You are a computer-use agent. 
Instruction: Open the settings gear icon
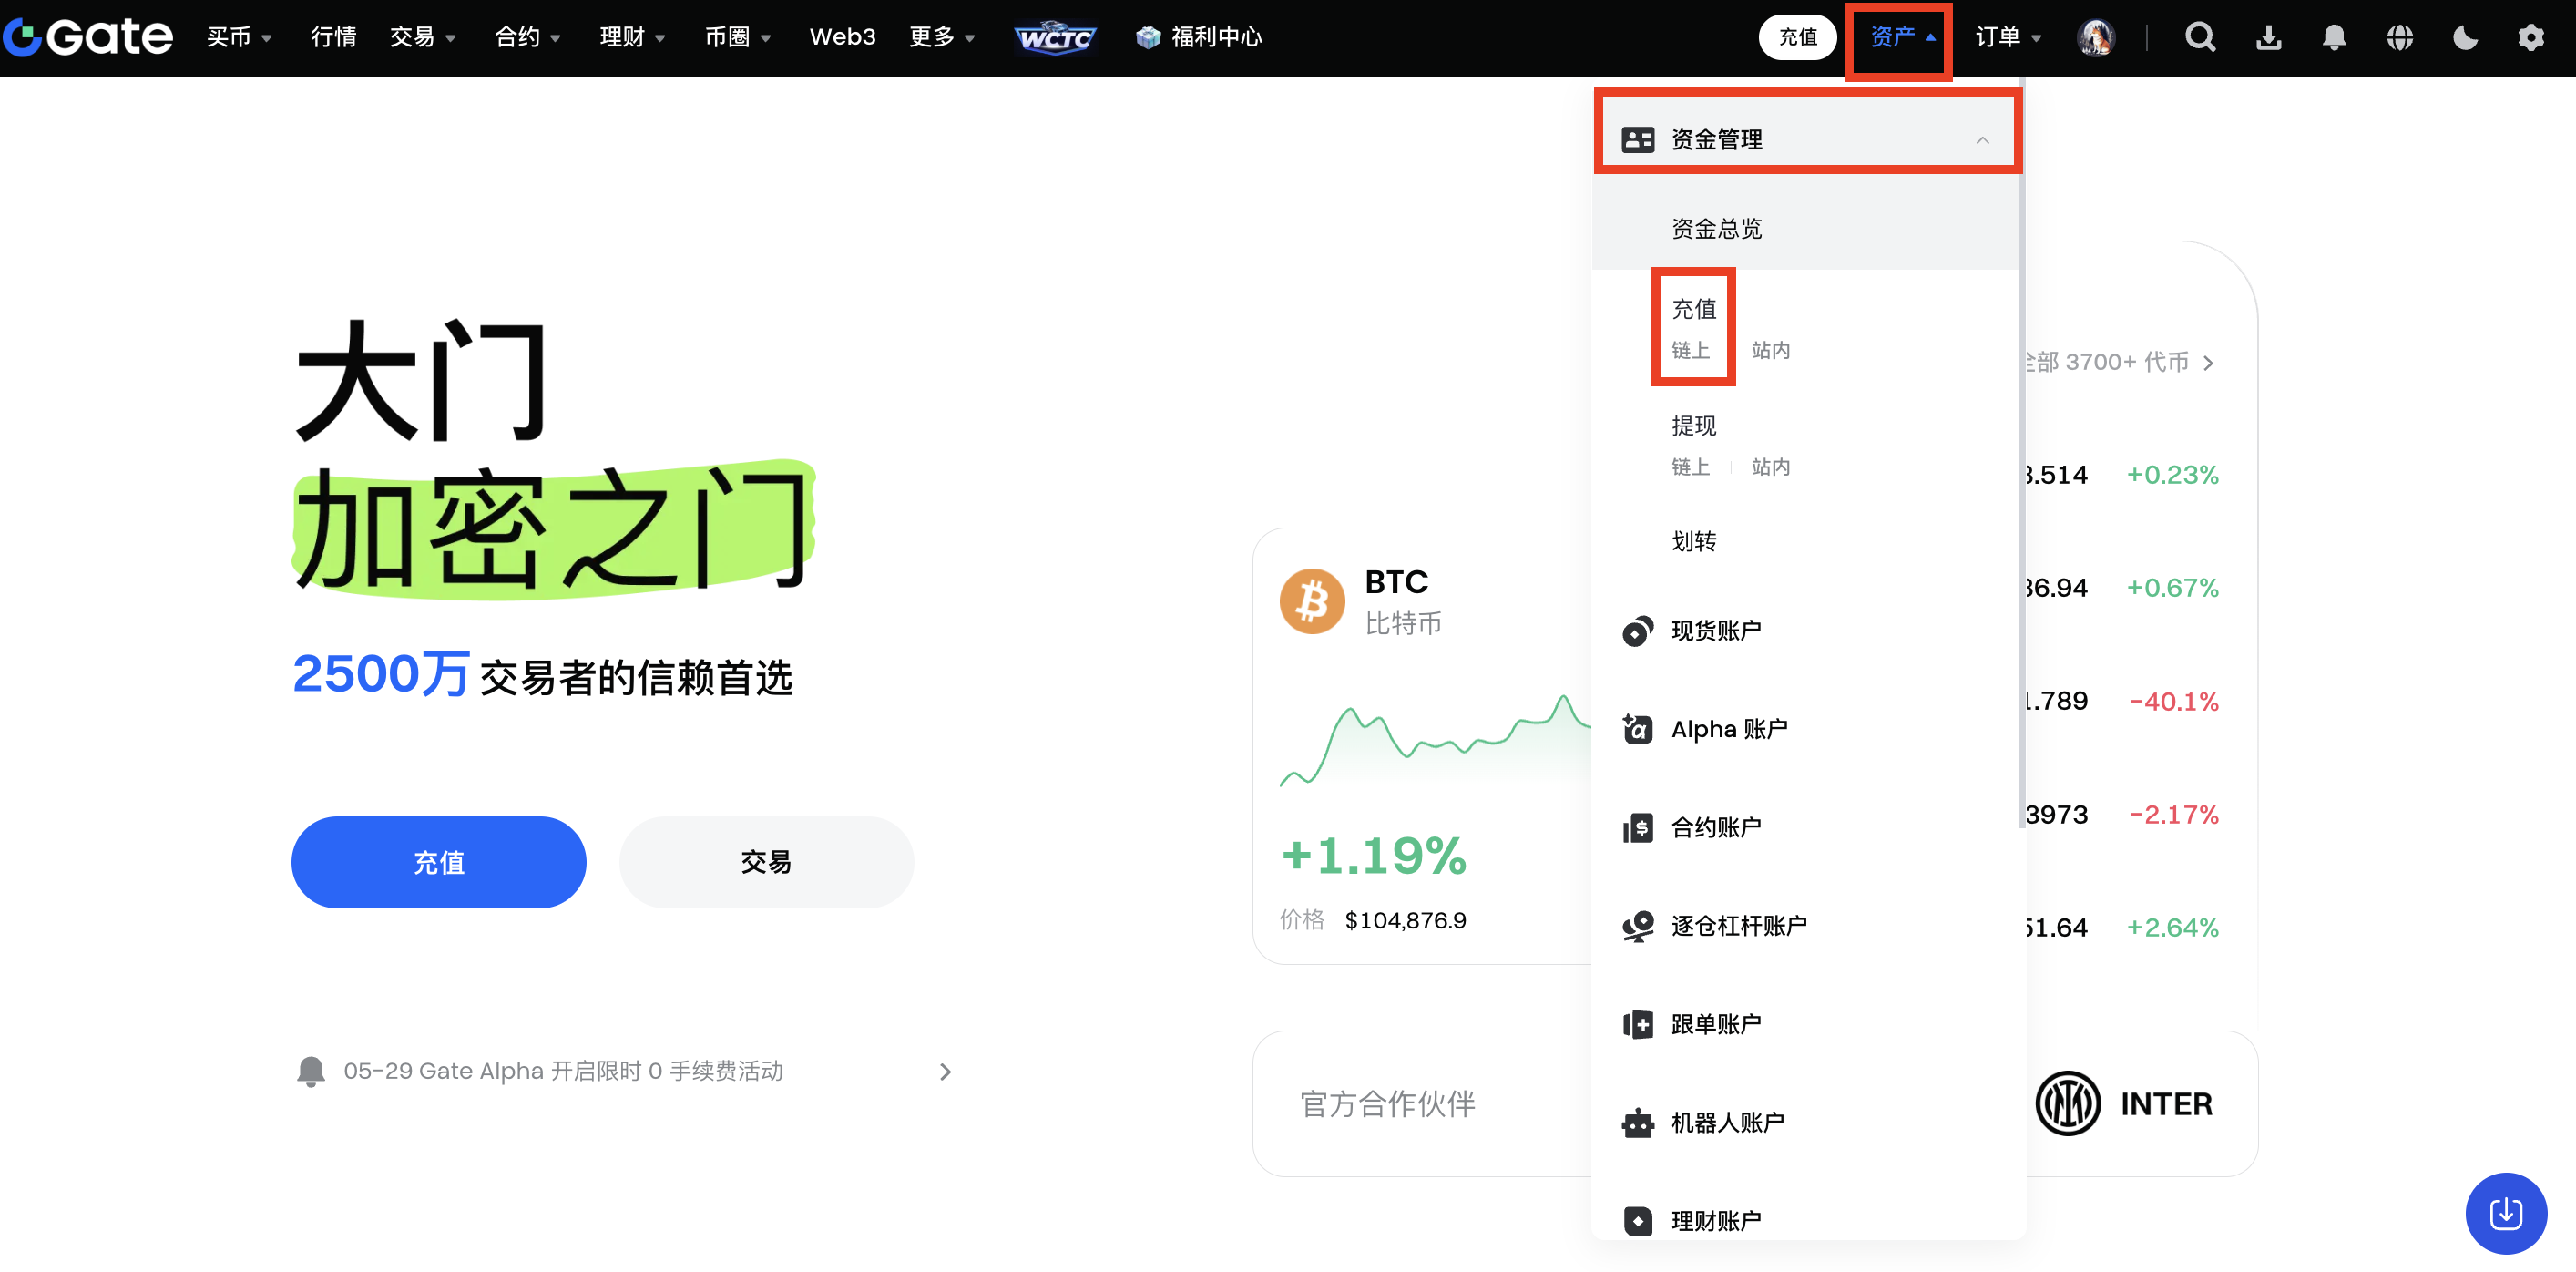2530,38
